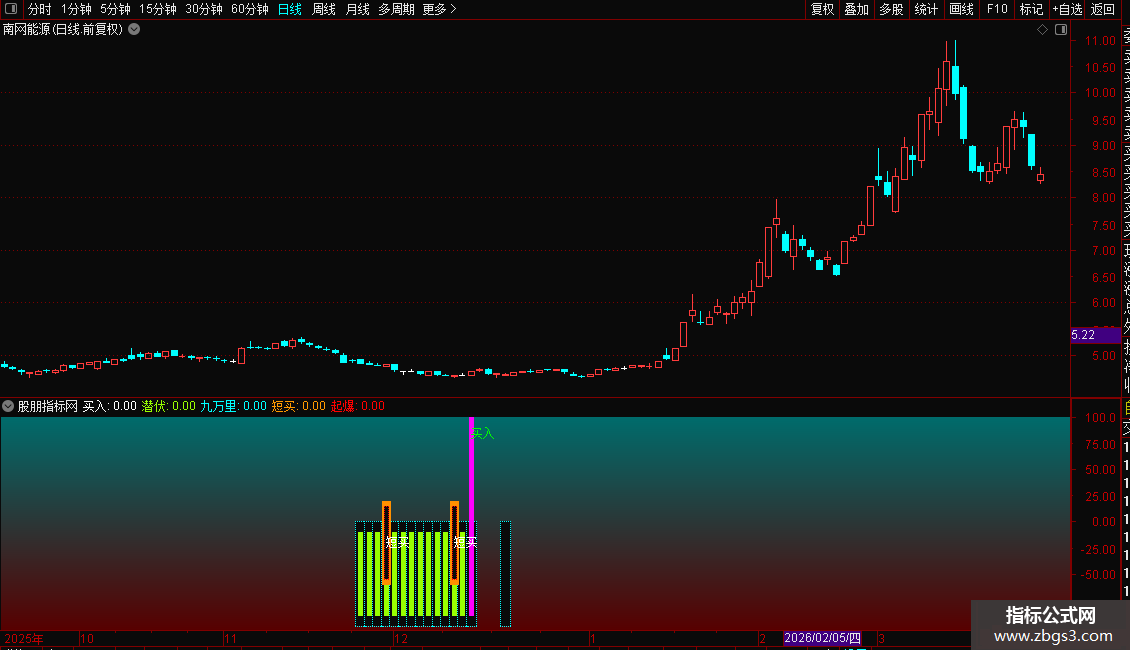Screen dimensions: 1130x650
Task: Select the 1分钟 period
Action: click(x=76, y=9)
